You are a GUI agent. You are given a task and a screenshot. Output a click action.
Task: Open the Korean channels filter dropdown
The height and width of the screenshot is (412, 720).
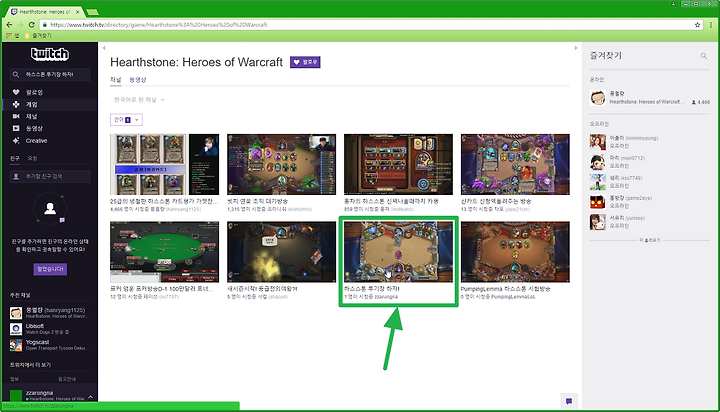pyautogui.click(x=139, y=100)
